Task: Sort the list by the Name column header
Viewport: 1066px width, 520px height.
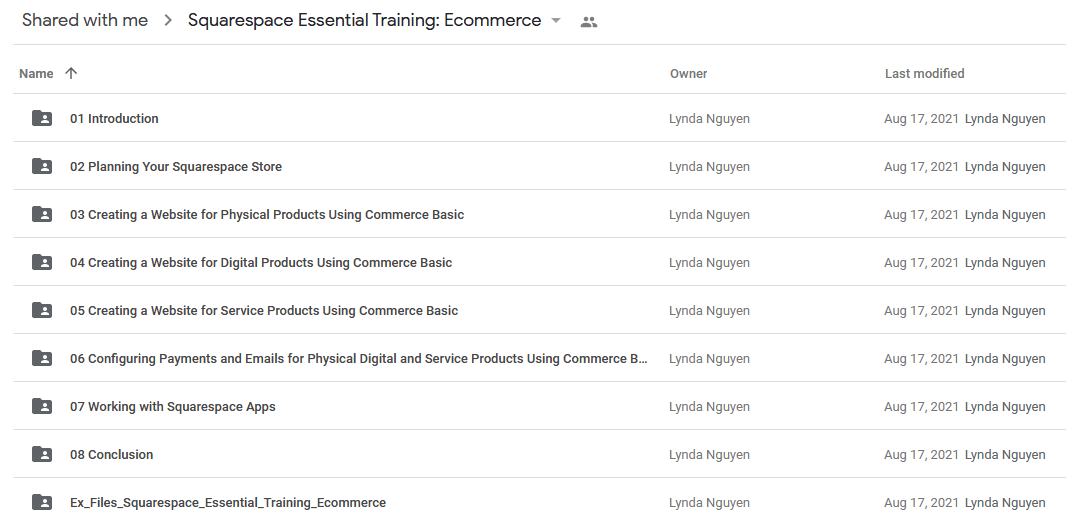Action: 36,73
